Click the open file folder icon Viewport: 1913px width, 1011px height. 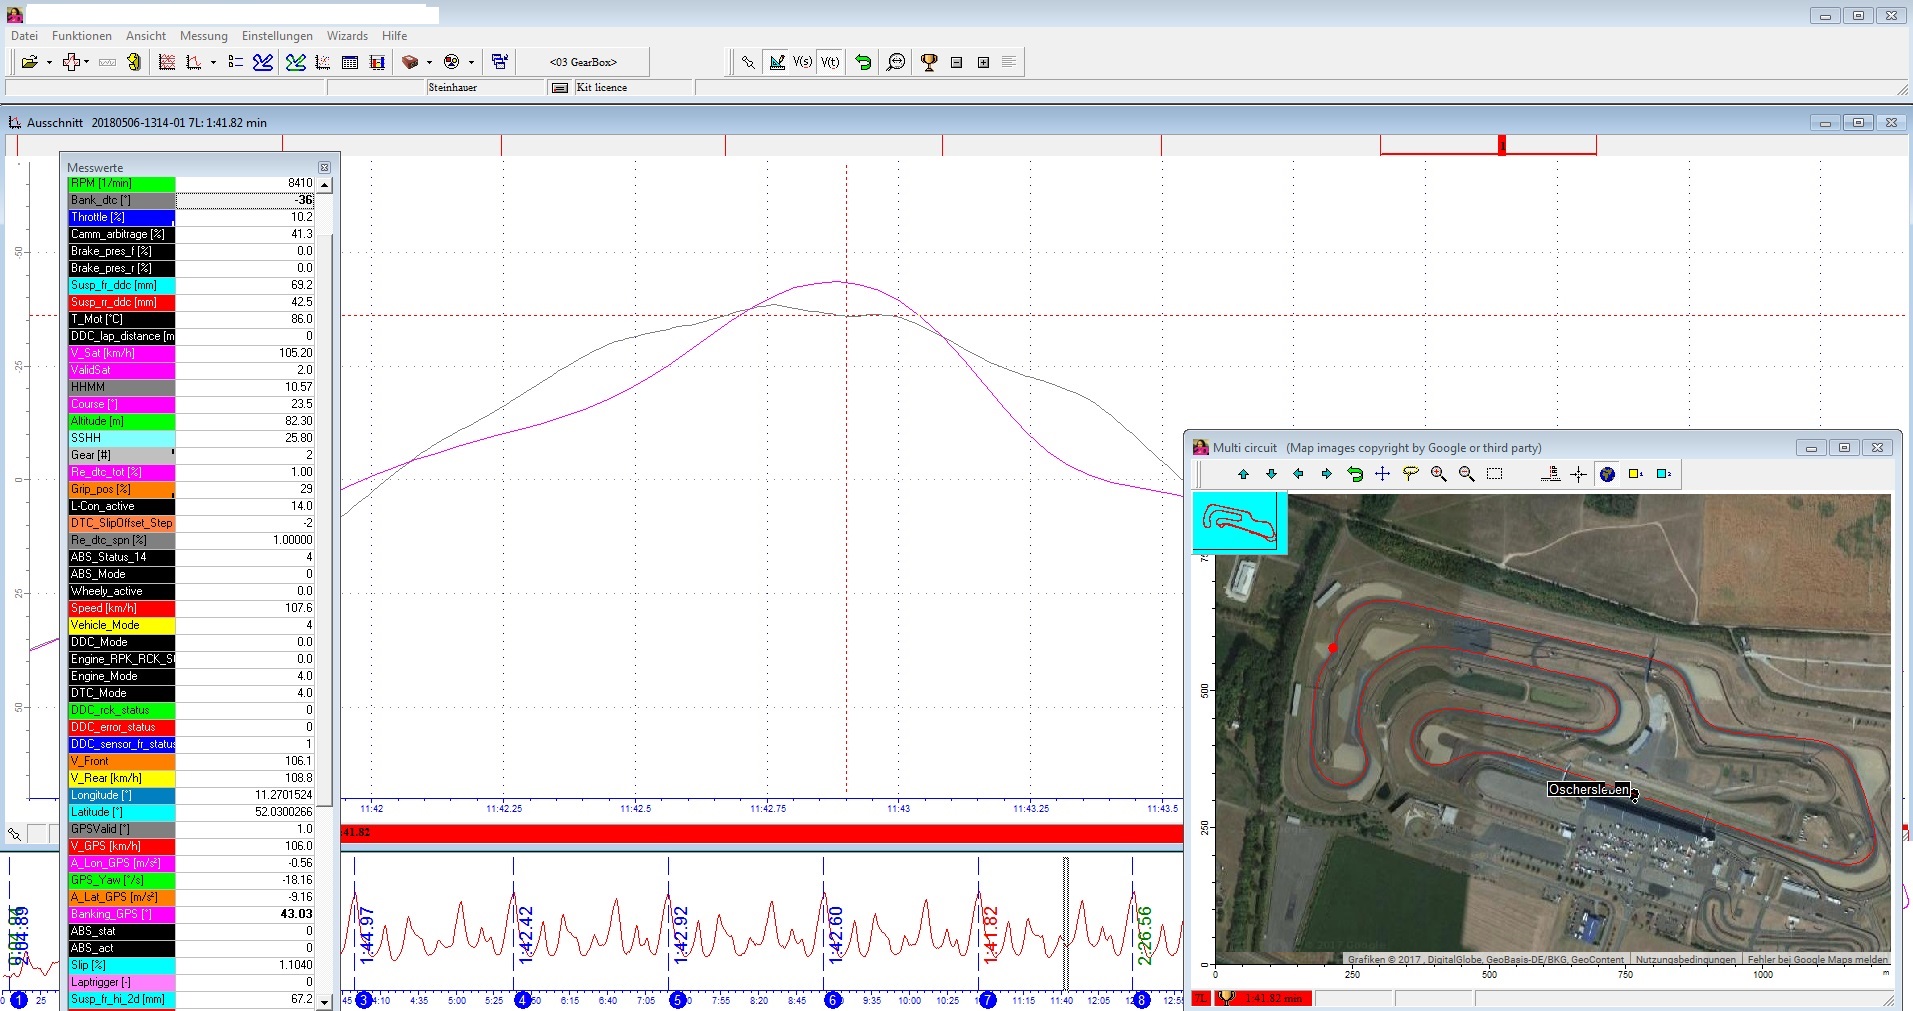point(29,62)
